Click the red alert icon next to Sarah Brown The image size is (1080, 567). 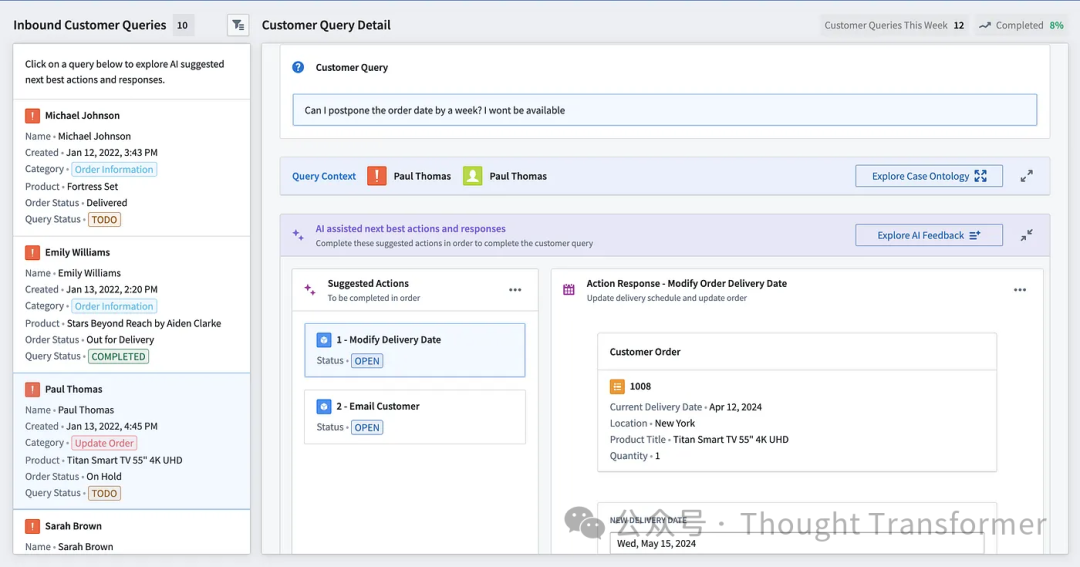tap(32, 526)
